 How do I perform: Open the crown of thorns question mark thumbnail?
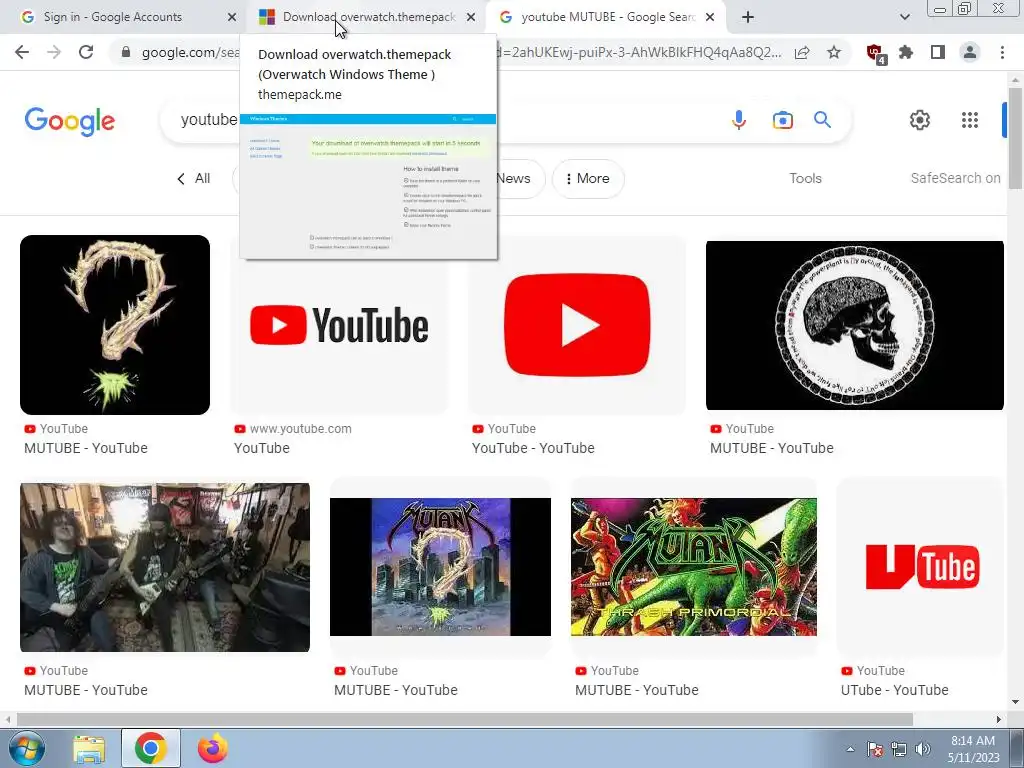115,325
